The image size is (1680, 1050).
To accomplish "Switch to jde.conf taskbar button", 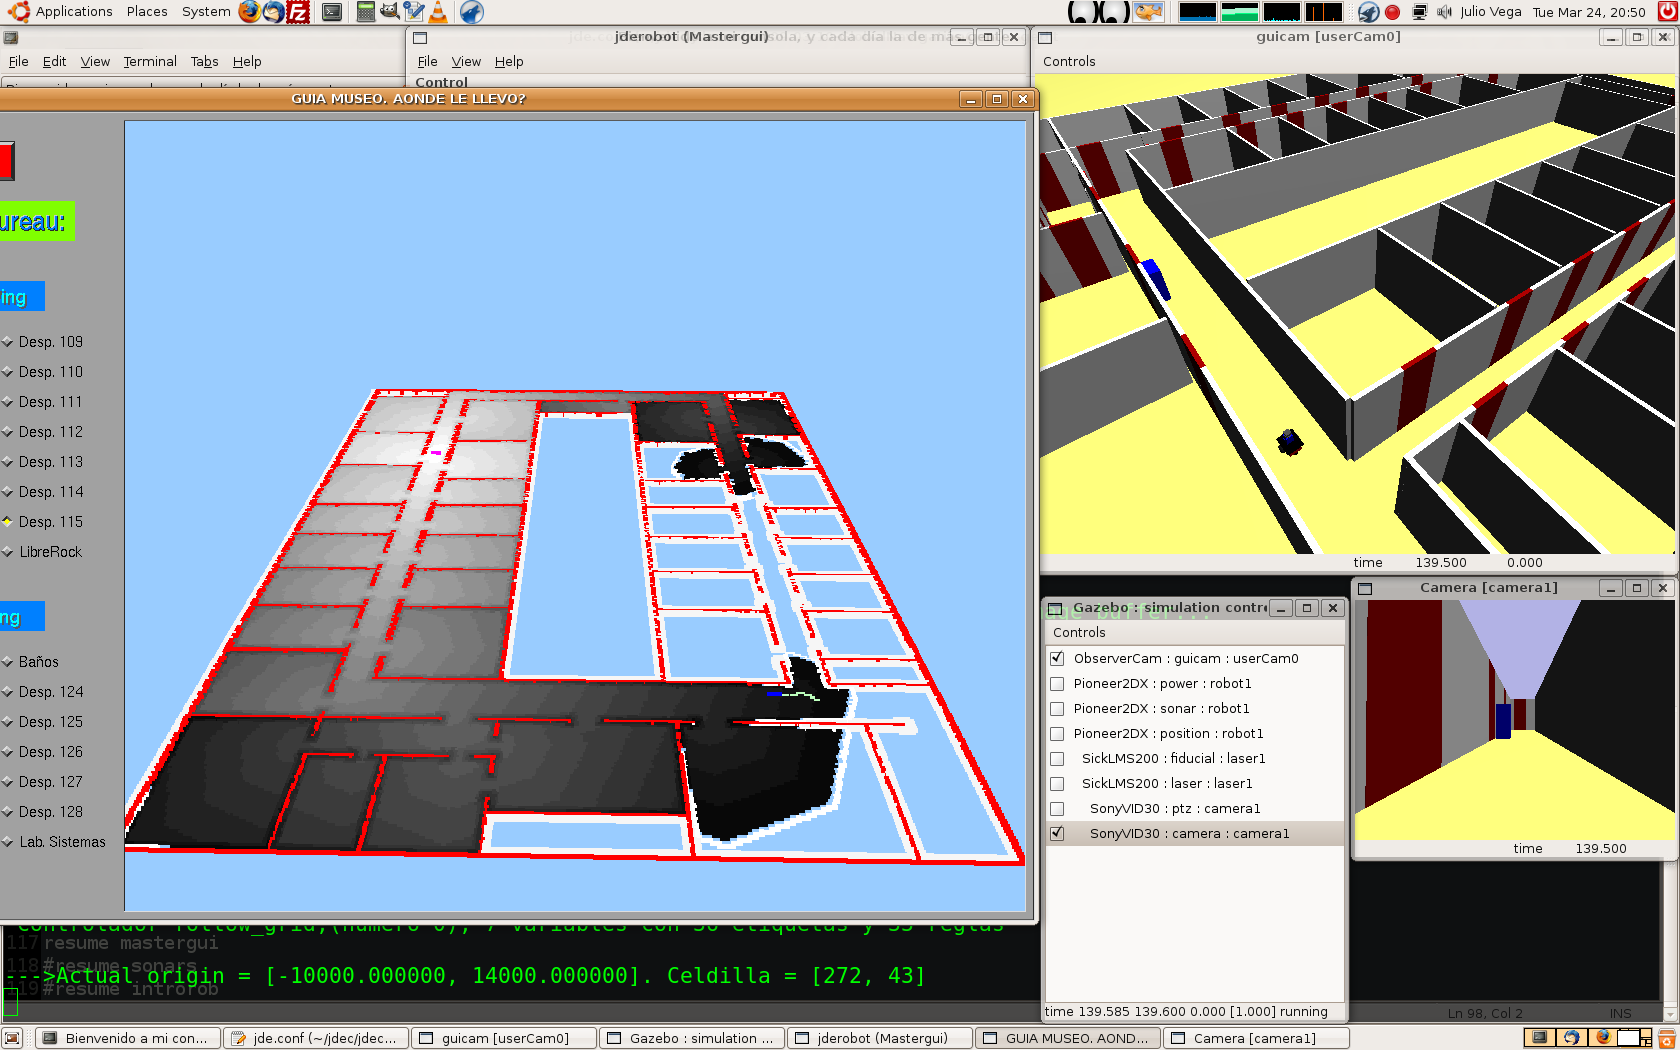I will pos(315,1038).
